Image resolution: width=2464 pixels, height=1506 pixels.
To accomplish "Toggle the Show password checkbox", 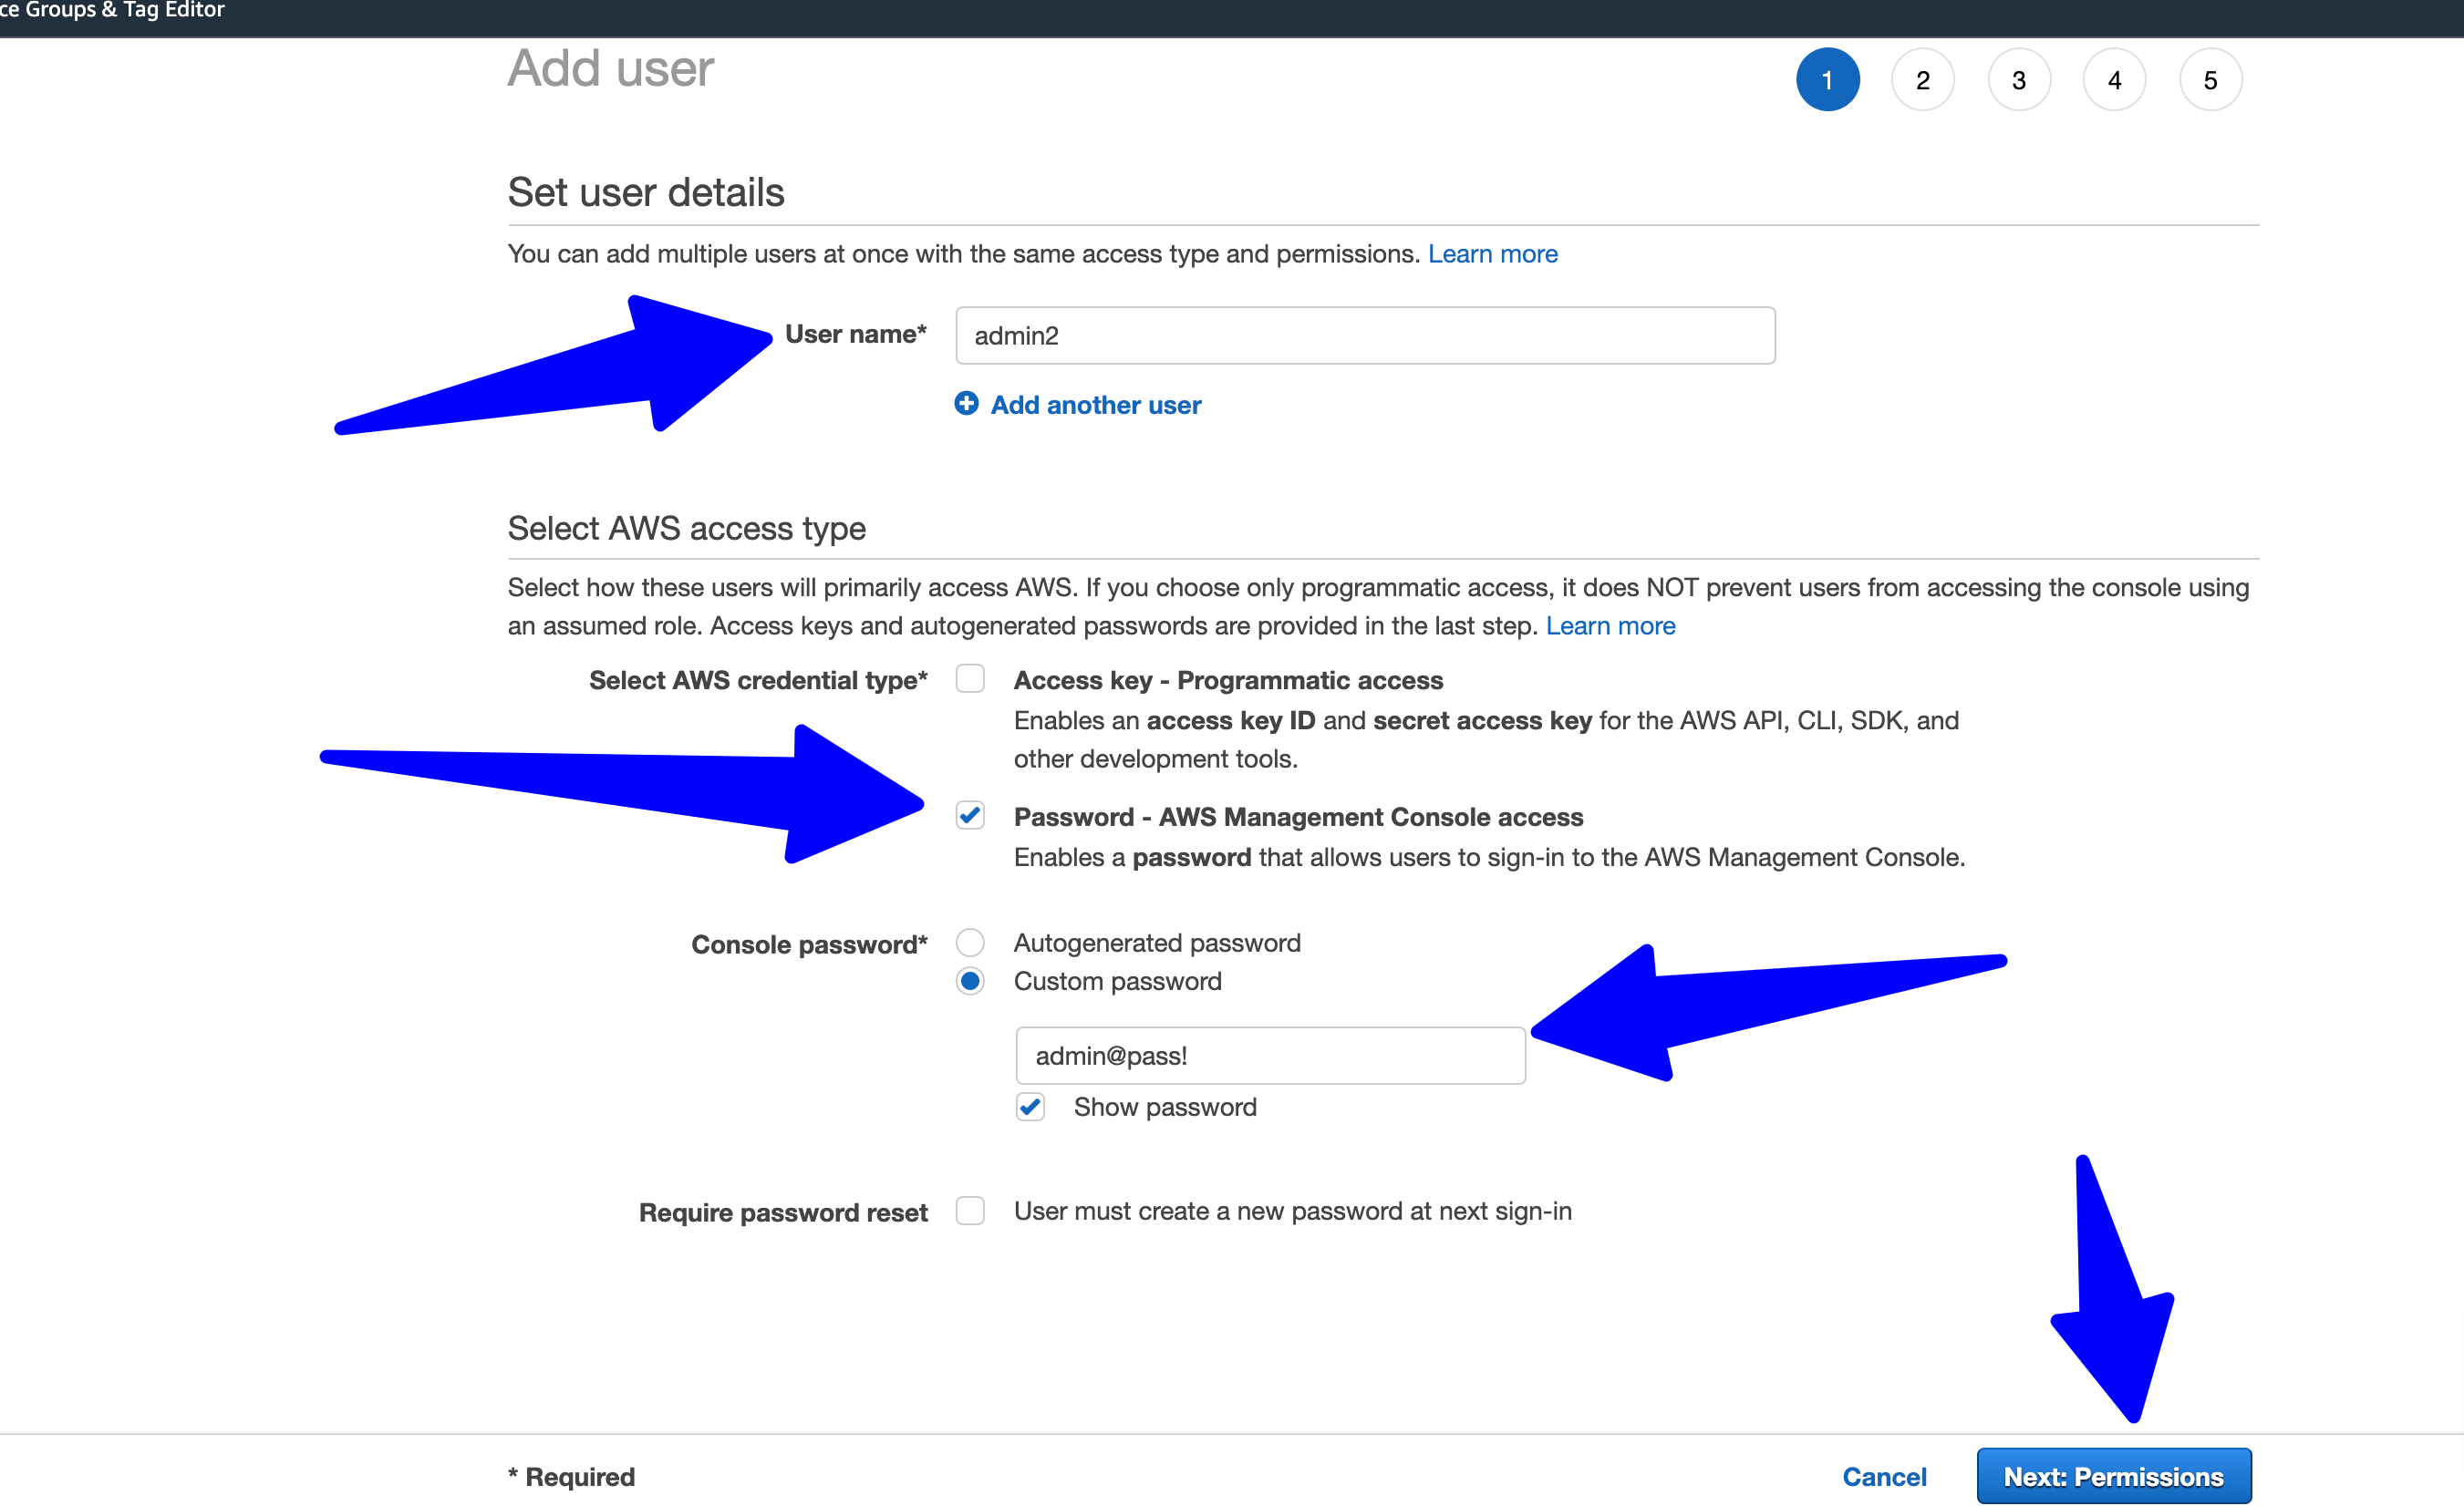I will tap(1030, 1107).
